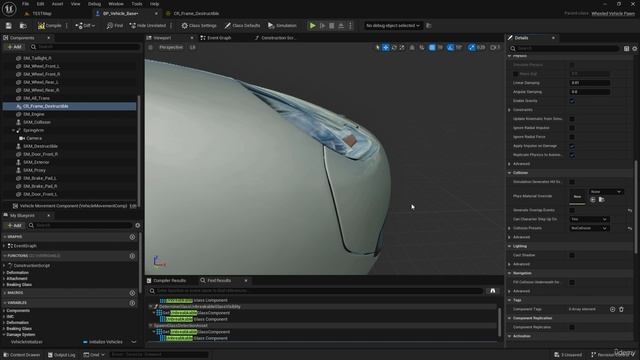Toggle Enable Gravity checkbox

572,101
